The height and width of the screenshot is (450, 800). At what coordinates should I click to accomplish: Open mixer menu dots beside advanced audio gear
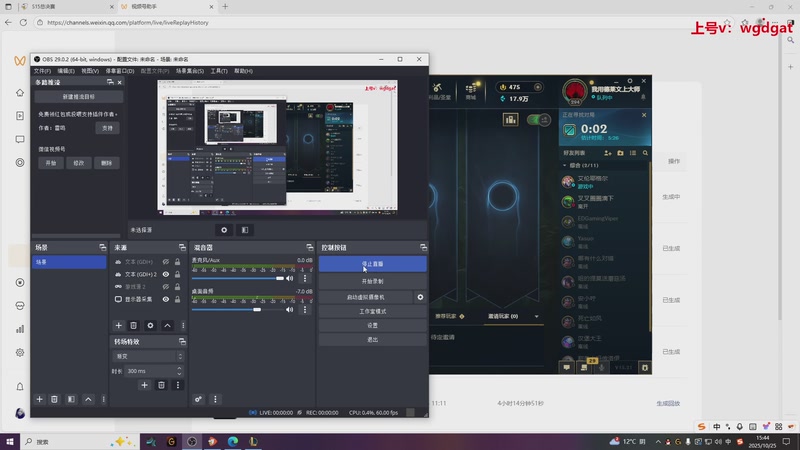(215, 399)
